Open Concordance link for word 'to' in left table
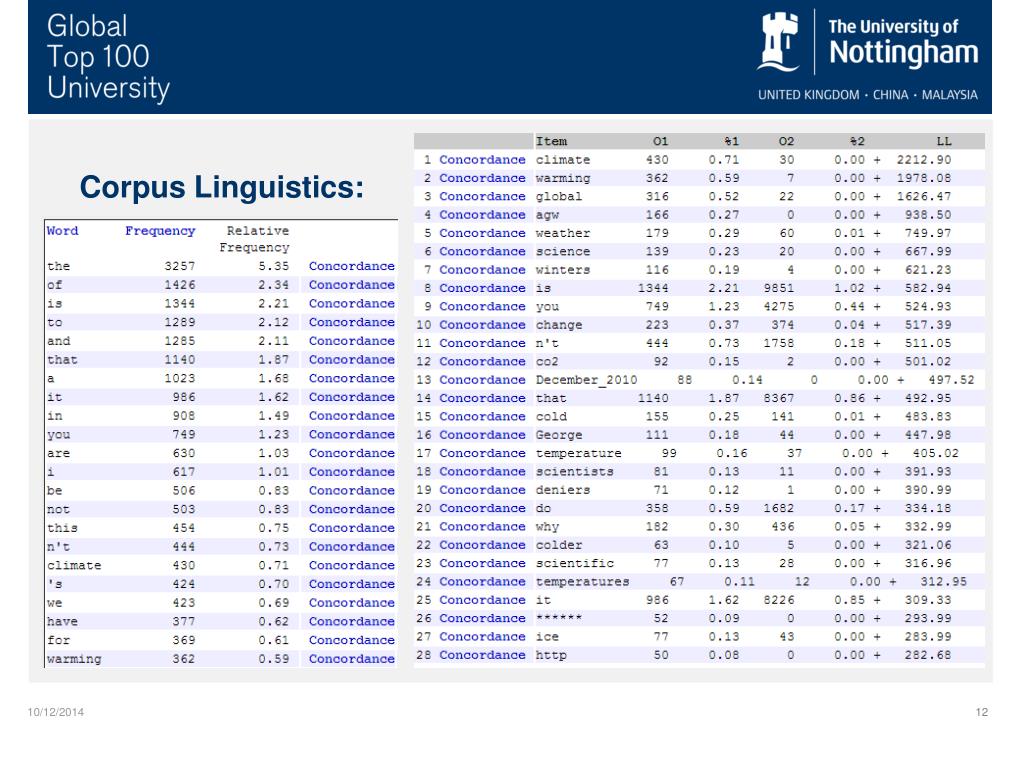Viewport: 1024px width, 768px height. coord(351,322)
